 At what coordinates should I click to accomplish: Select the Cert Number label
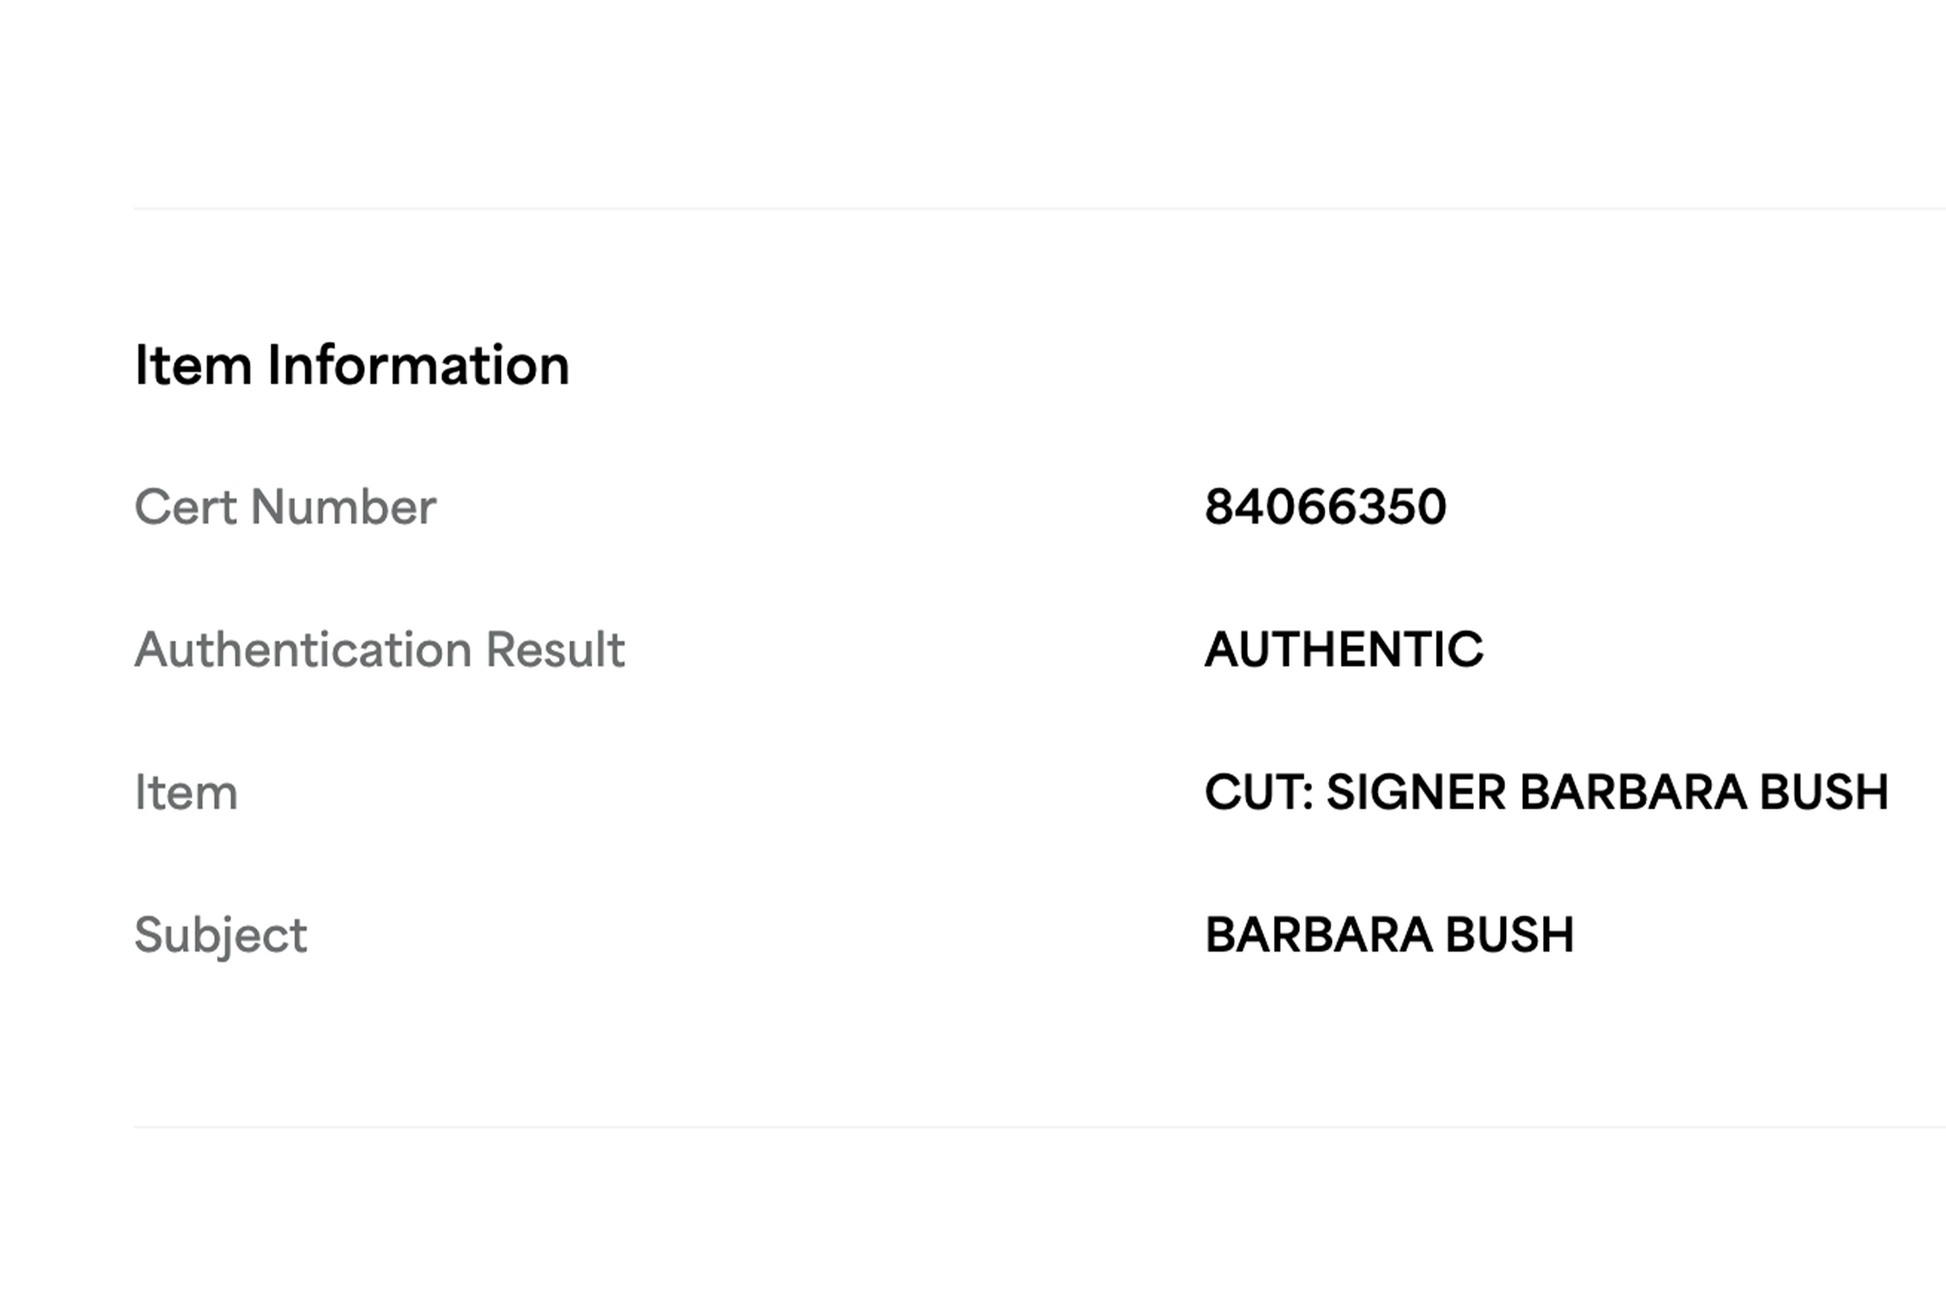(285, 507)
